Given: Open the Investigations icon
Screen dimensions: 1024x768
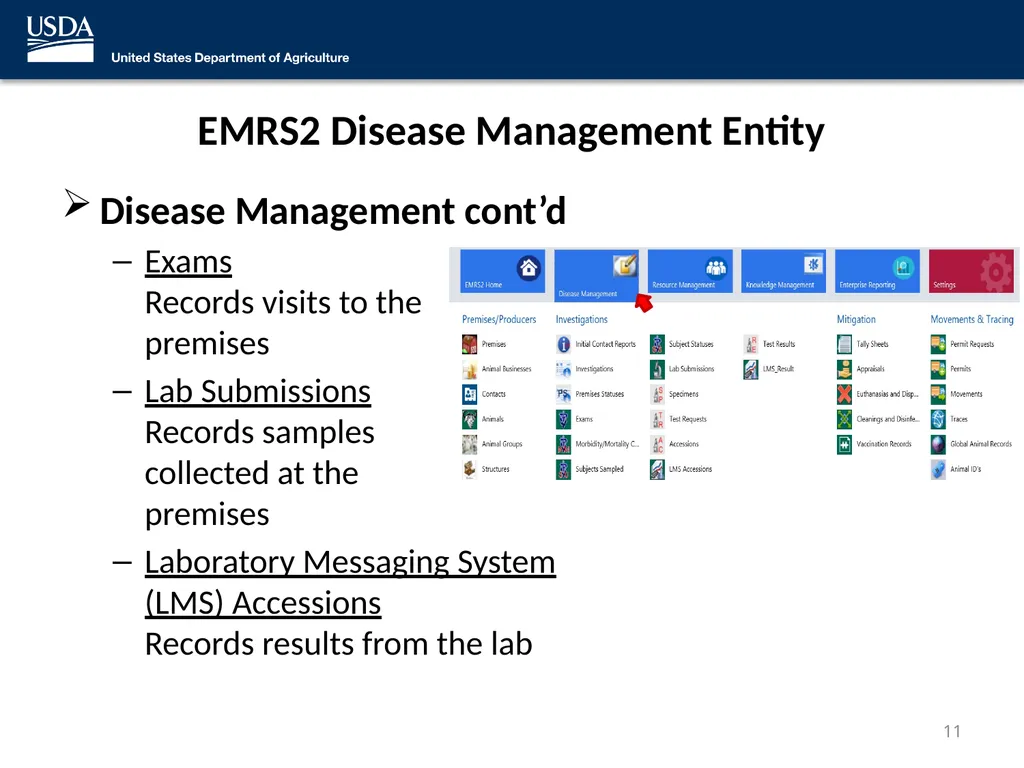Looking at the screenshot, I should pyautogui.click(x=564, y=369).
